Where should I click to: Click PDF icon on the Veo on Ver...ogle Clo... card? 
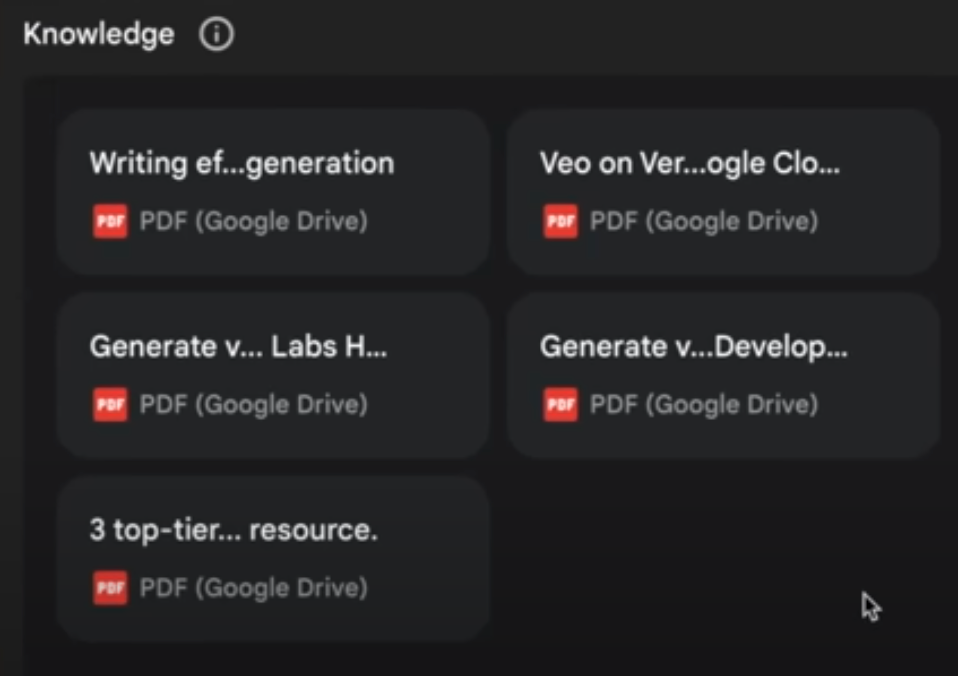point(561,221)
